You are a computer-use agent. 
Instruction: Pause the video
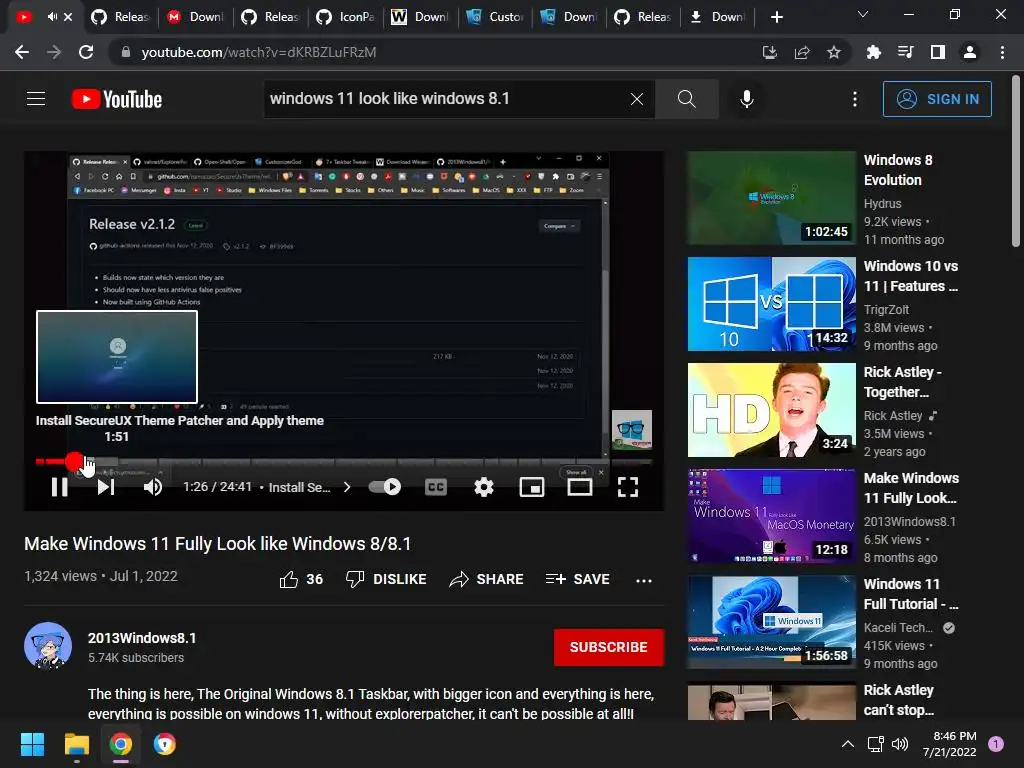pos(59,487)
